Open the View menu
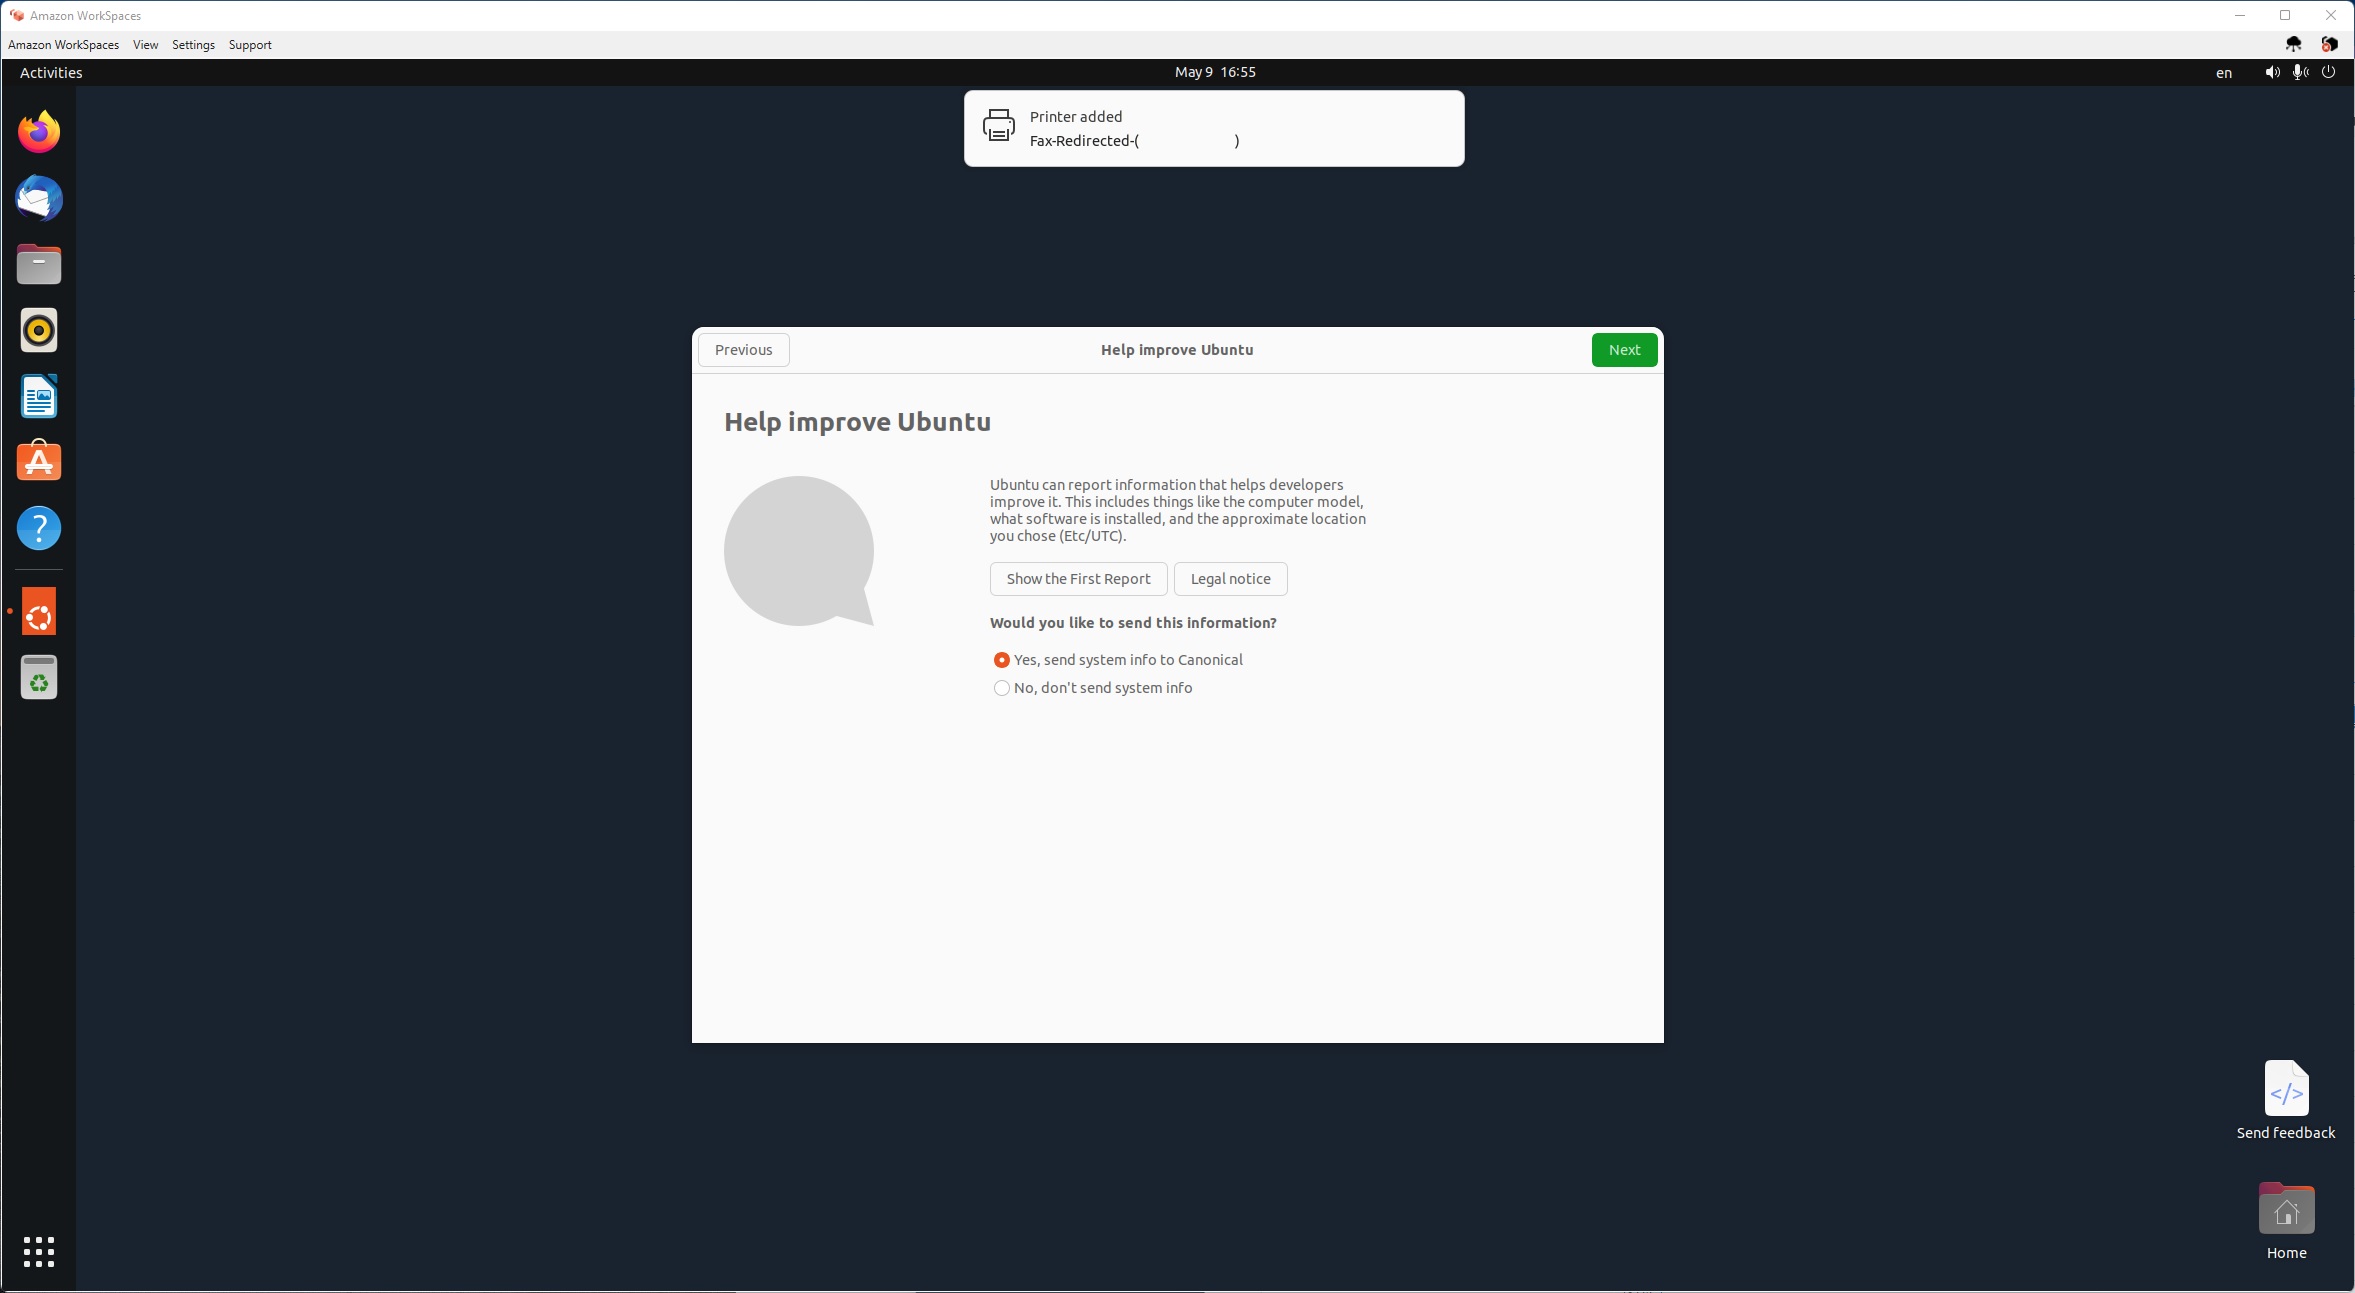2355x1293 pixels. [x=145, y=45]
